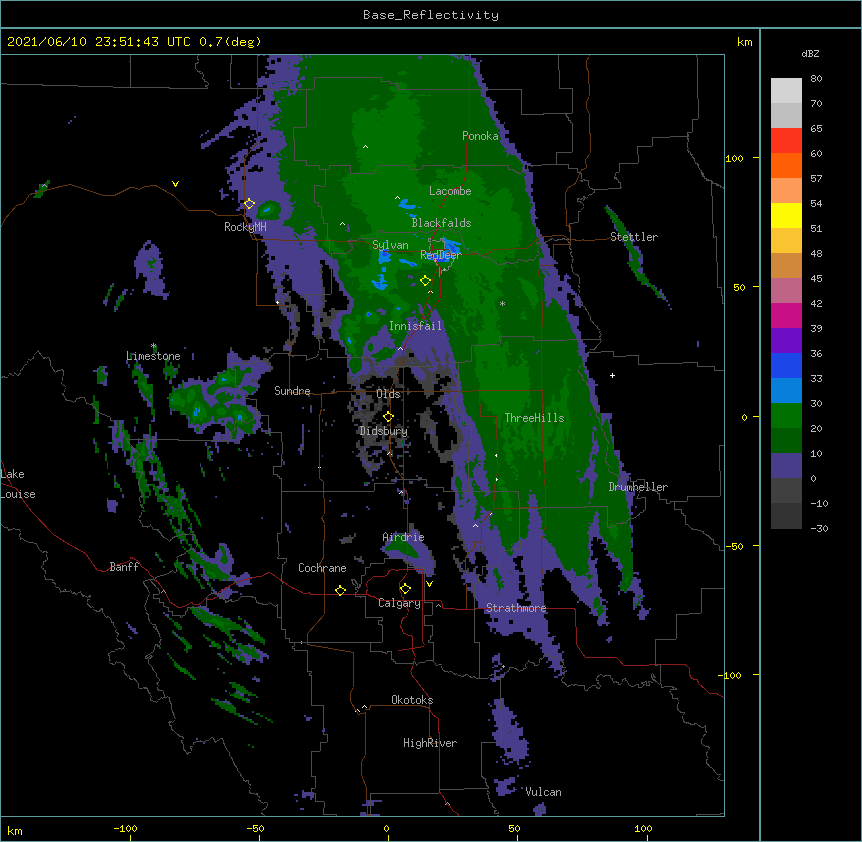Screen dimensions: 862x842
Task: Click the red 60-65 dBZ legend band
Action: coord(786,141)
